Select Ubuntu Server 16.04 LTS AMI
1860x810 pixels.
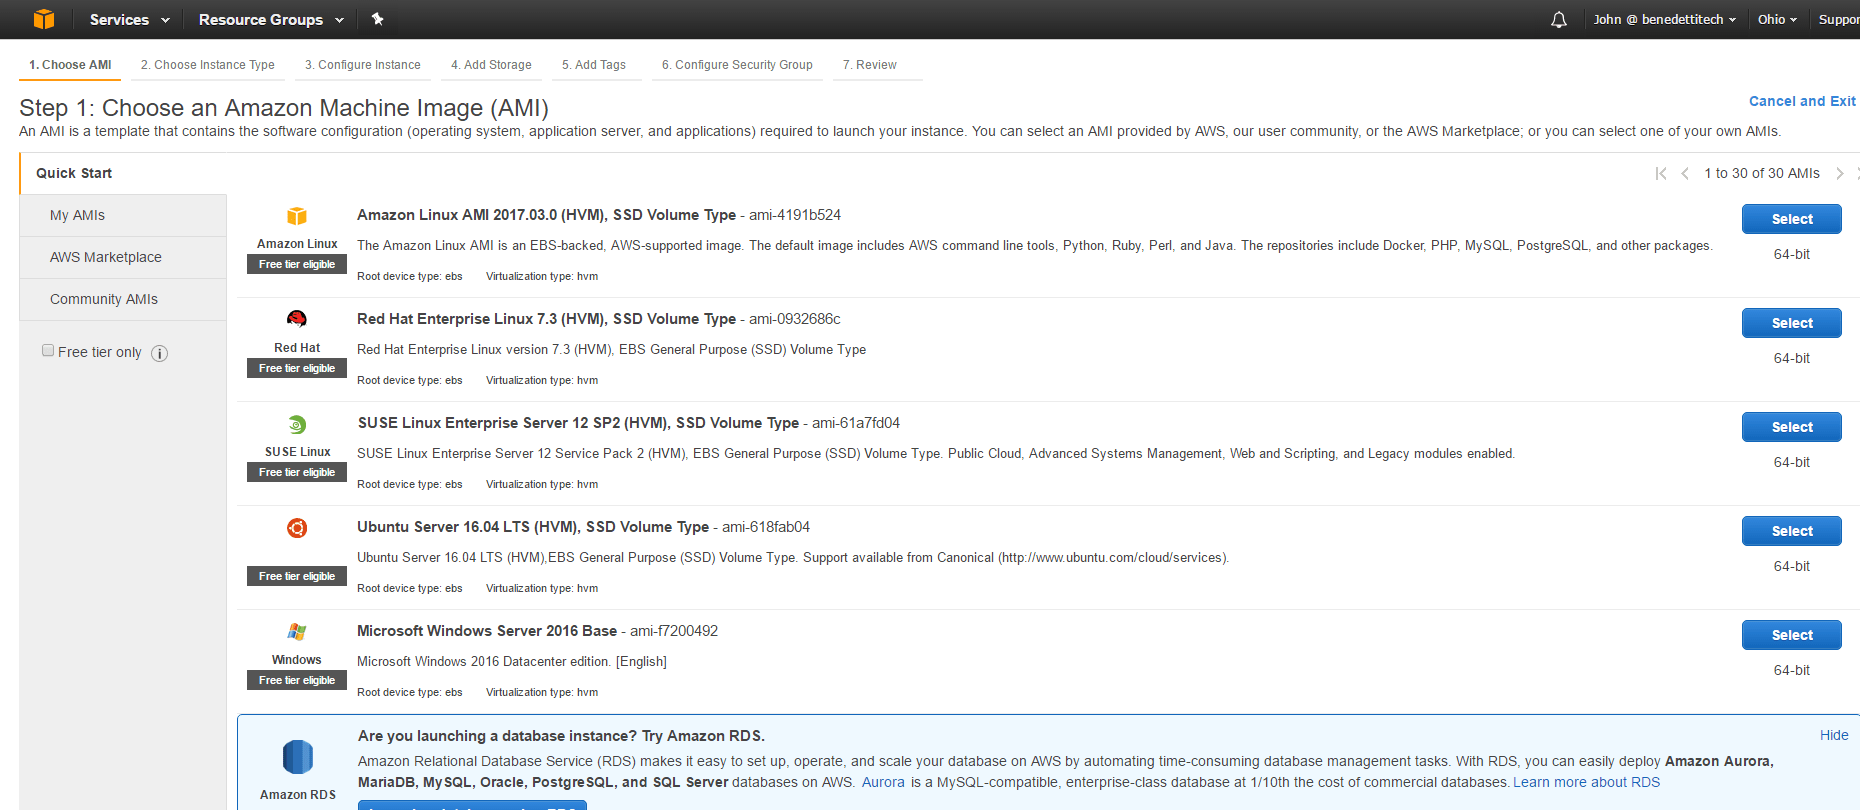[x=1791, y=531]
